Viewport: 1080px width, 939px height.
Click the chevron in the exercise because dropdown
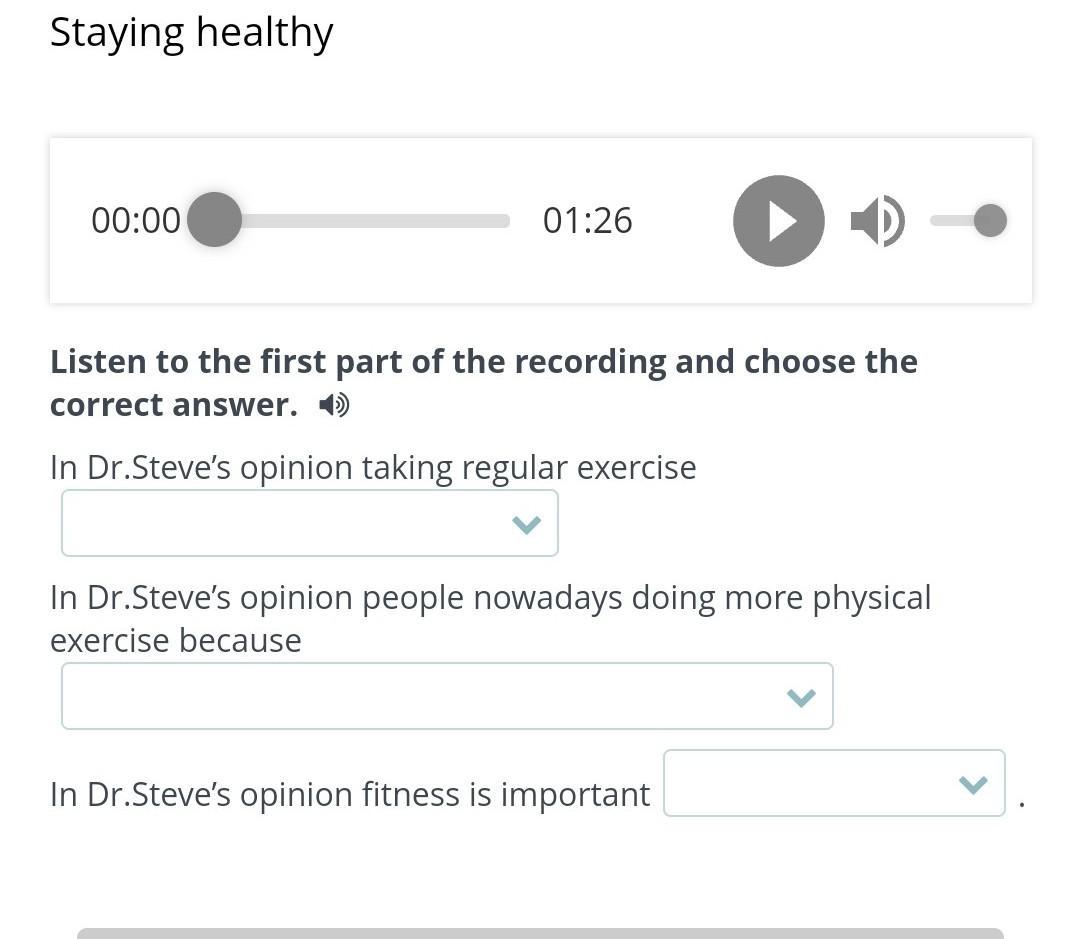pos(801,698)
